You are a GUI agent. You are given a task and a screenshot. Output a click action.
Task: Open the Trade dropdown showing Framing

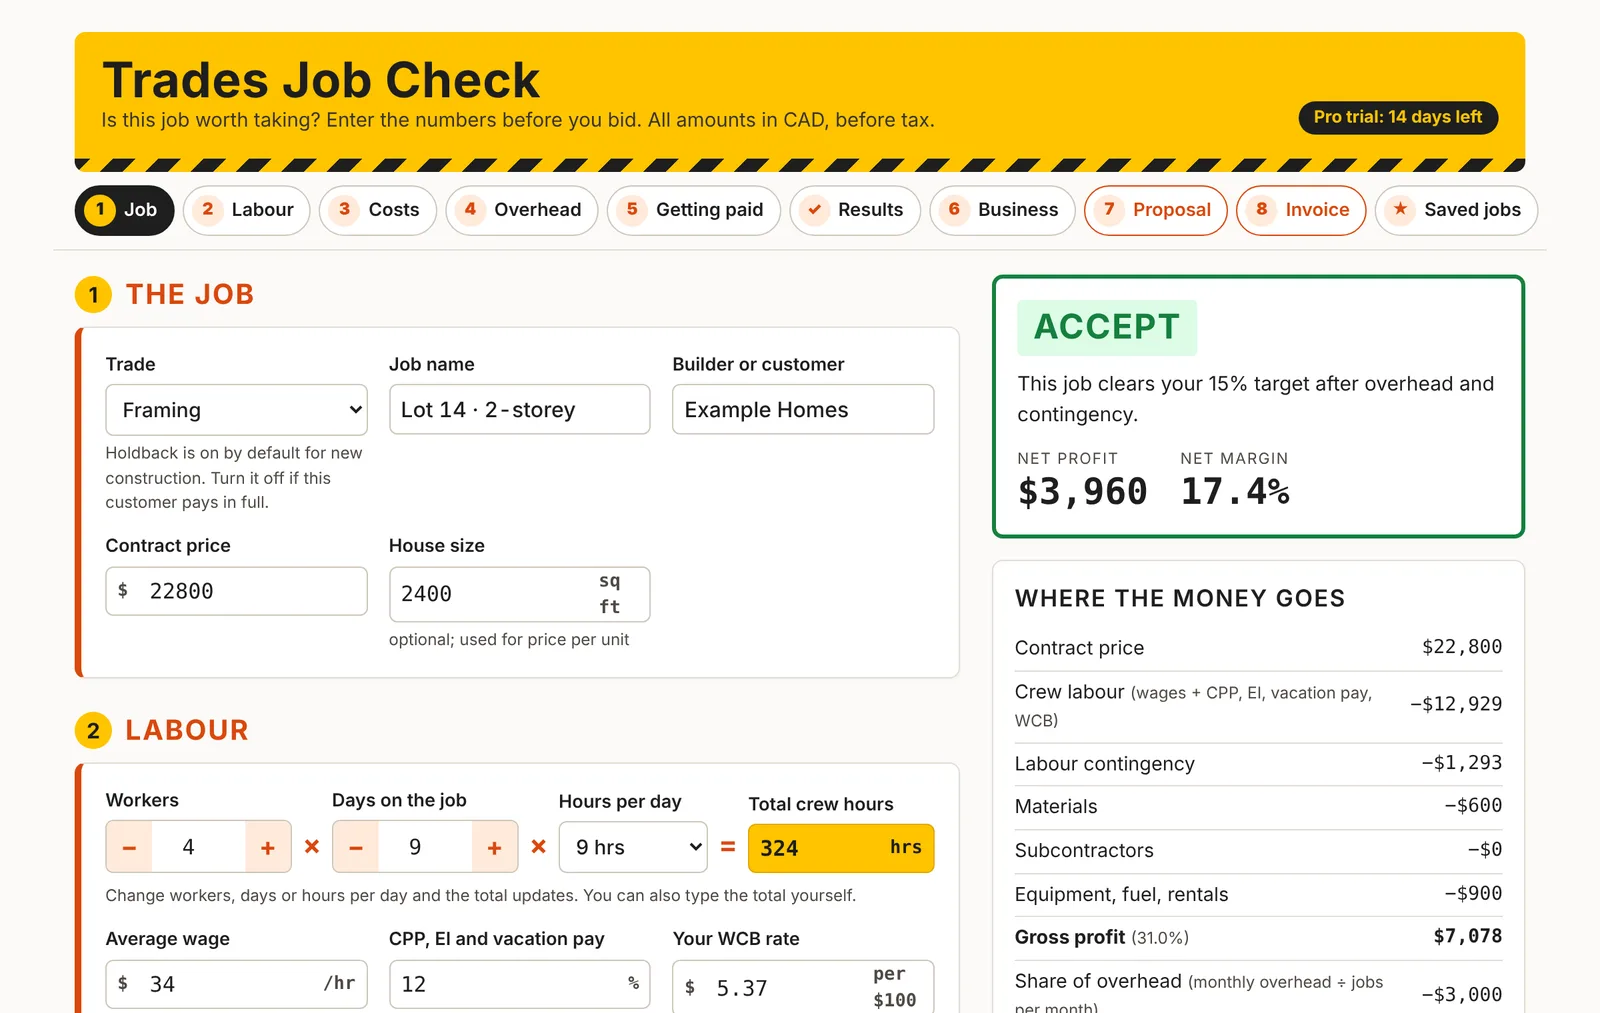tap(236, 410)
